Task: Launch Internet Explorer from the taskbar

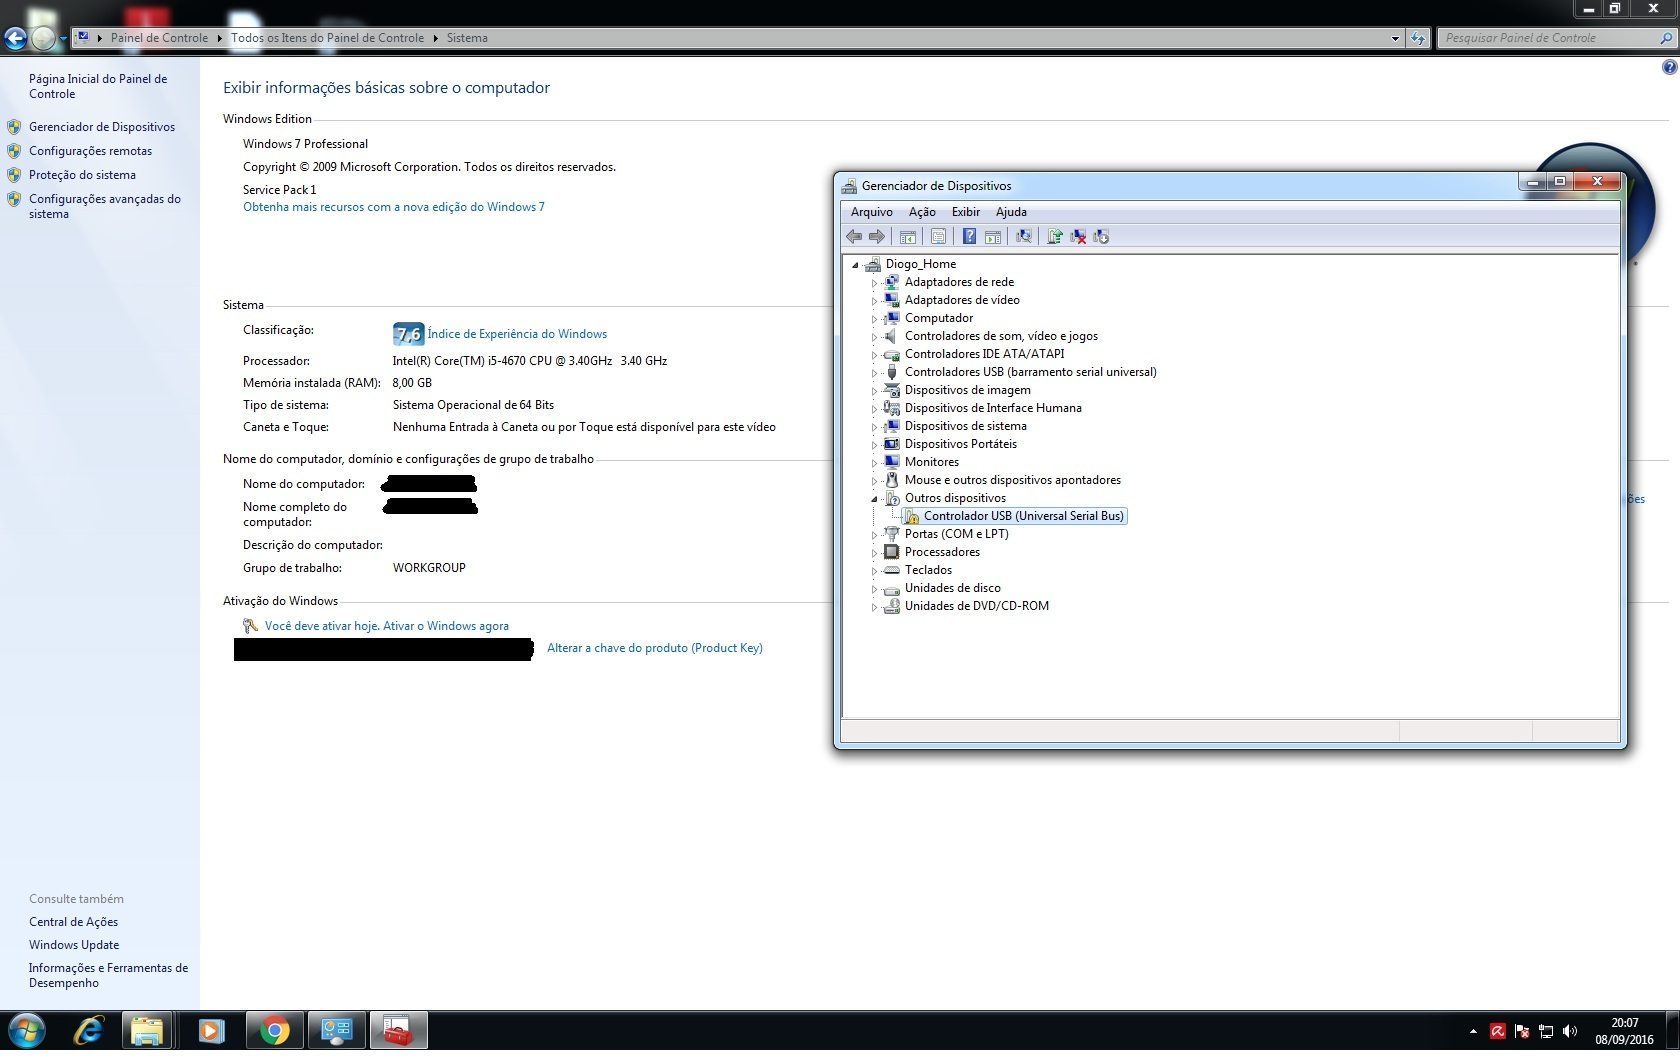Action: [x=89, y=1030]
